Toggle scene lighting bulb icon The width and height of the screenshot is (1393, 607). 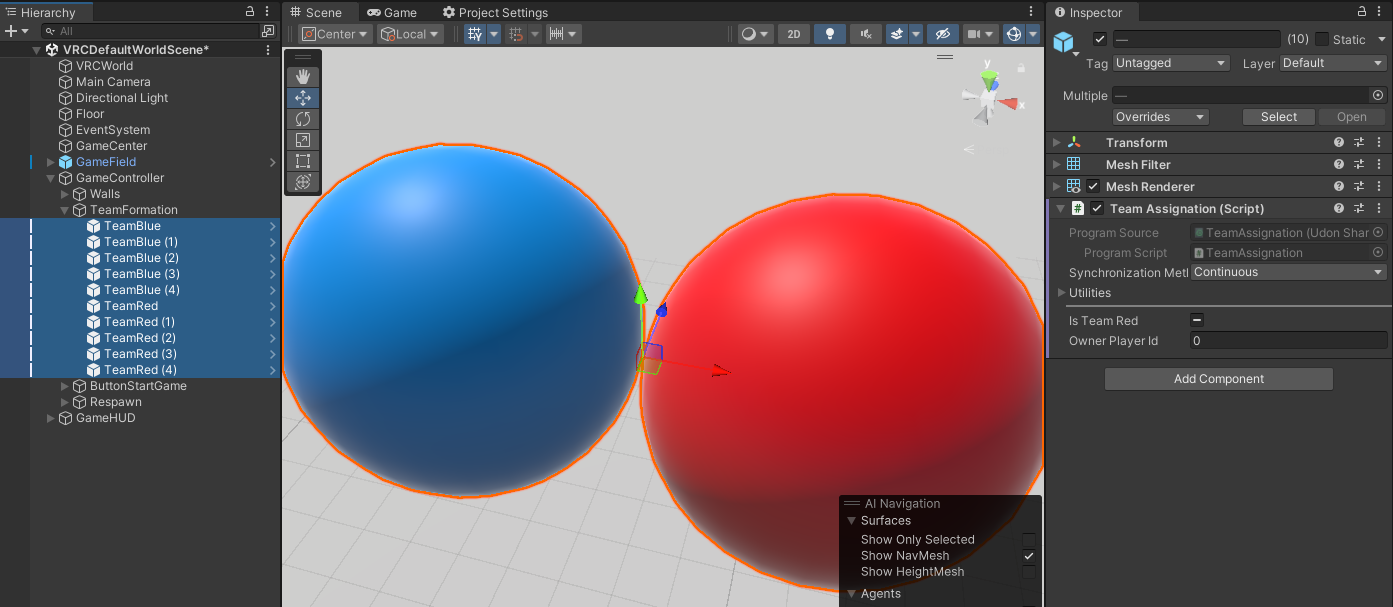829,34
